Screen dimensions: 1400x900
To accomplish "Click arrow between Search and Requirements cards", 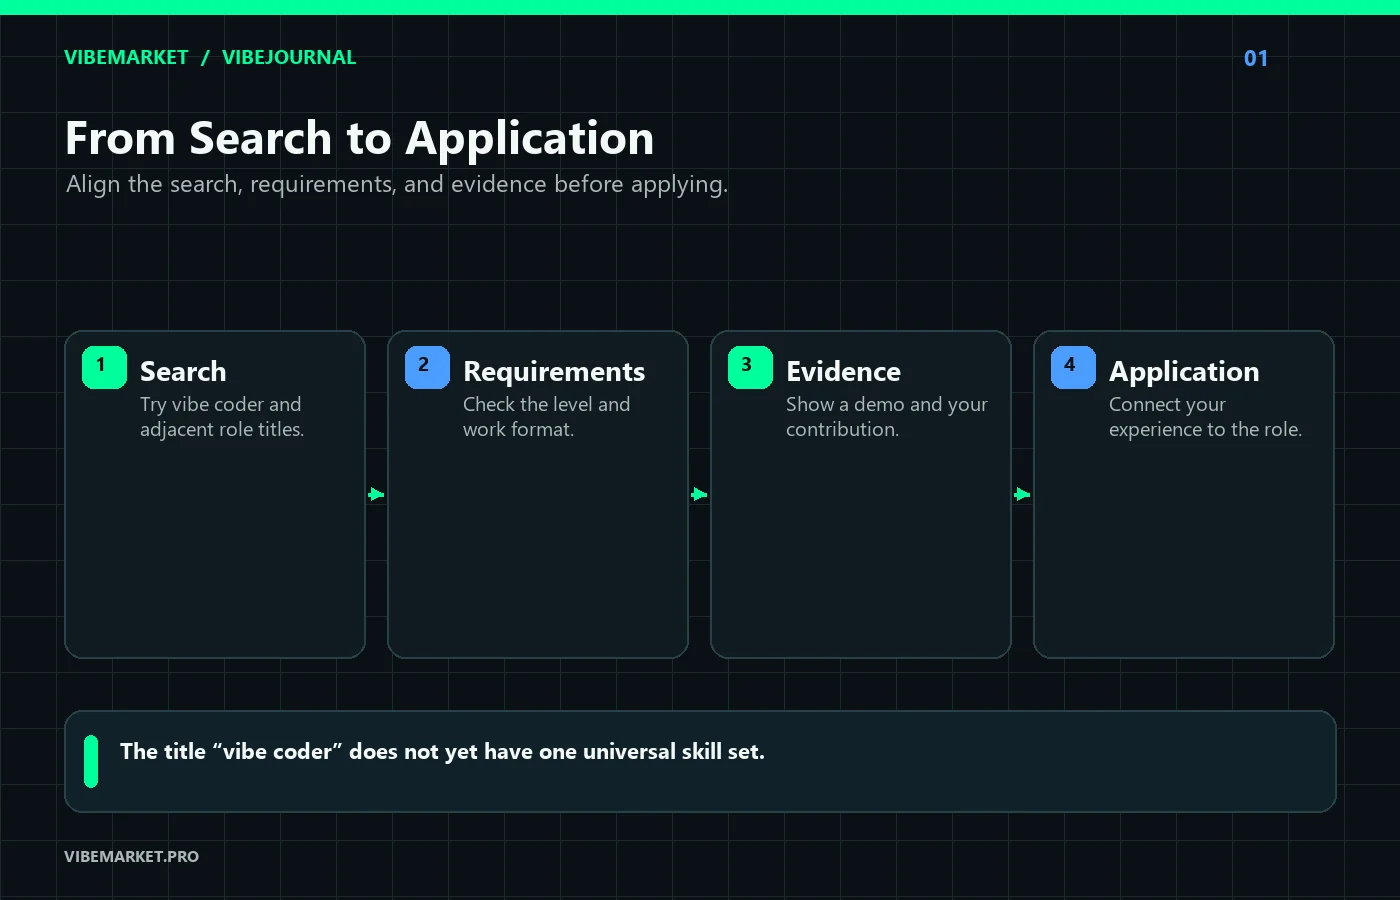I will 376,494.
